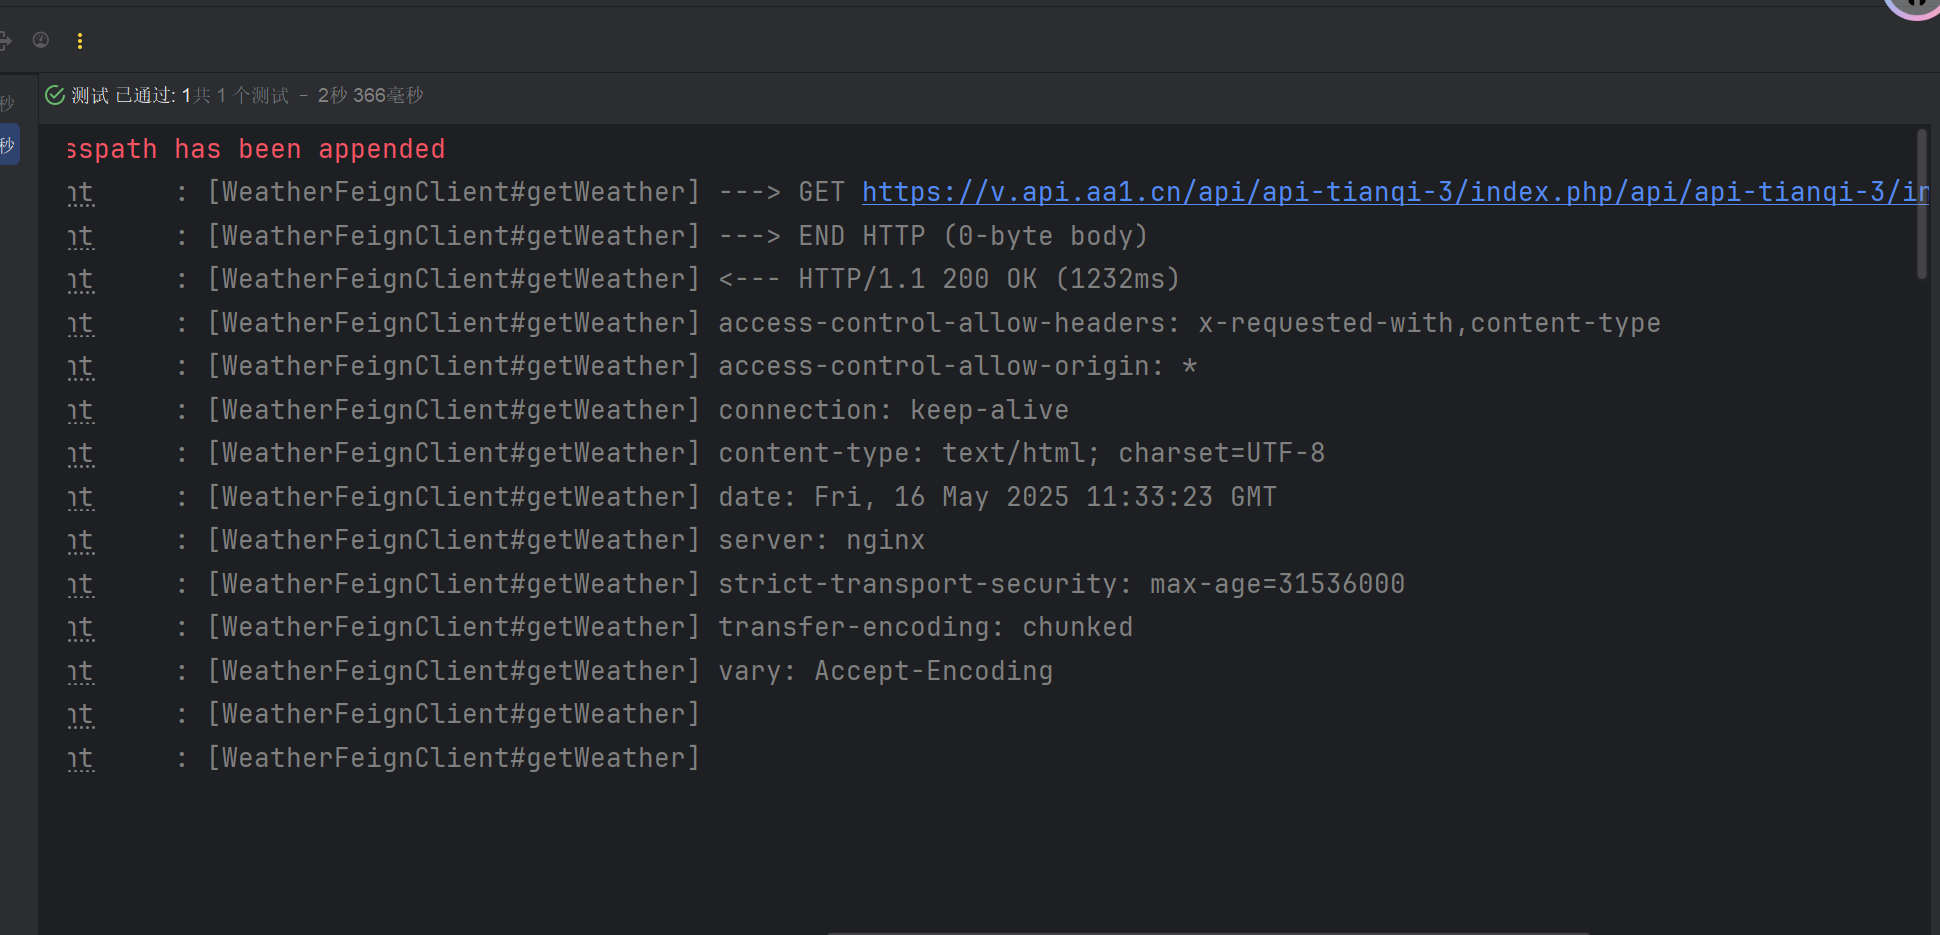
Task: Click the export test results arrow icon
Action: [x=5, y=41]
